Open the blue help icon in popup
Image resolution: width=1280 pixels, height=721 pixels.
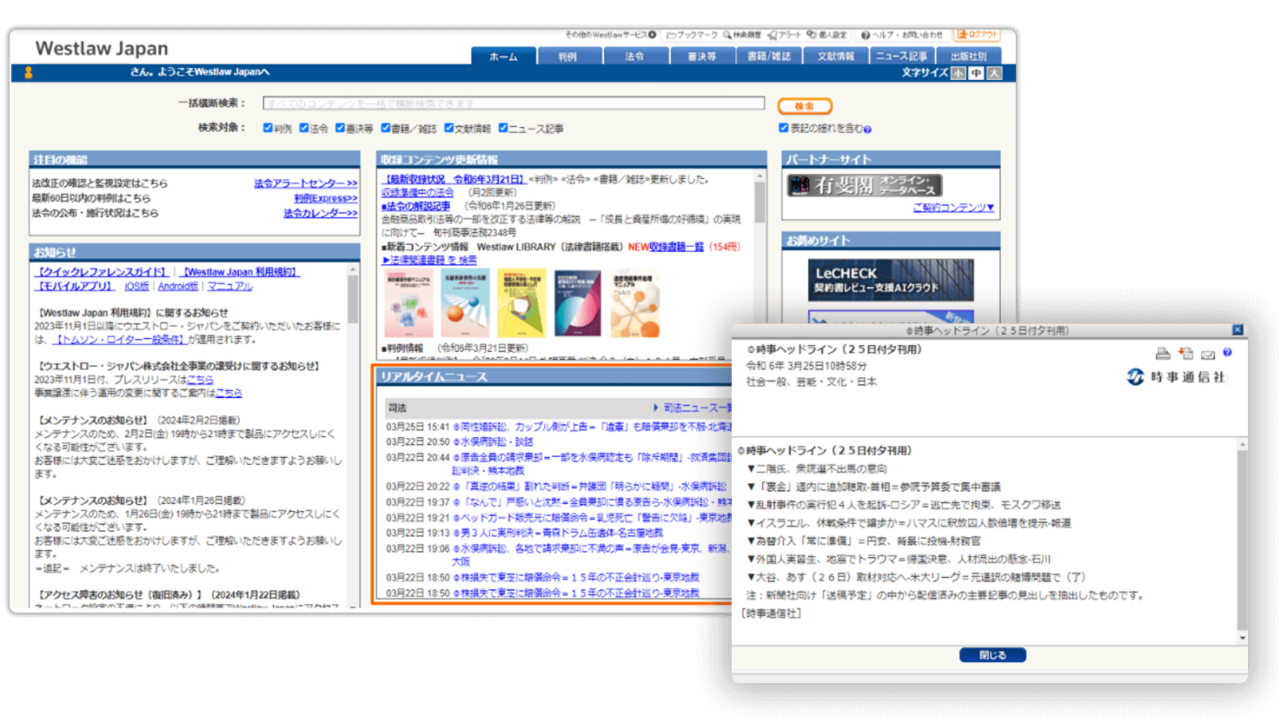[1227, 352]
